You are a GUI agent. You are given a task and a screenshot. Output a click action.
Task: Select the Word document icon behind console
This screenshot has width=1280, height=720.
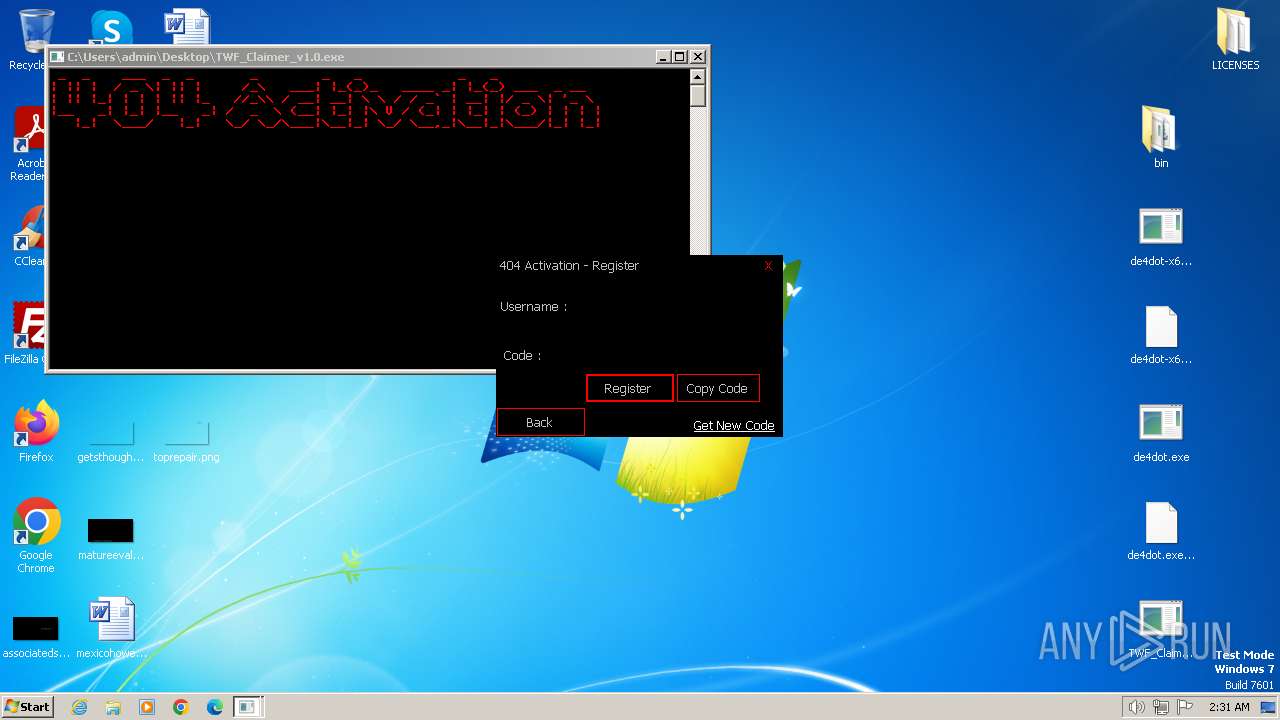pos(187,26)
